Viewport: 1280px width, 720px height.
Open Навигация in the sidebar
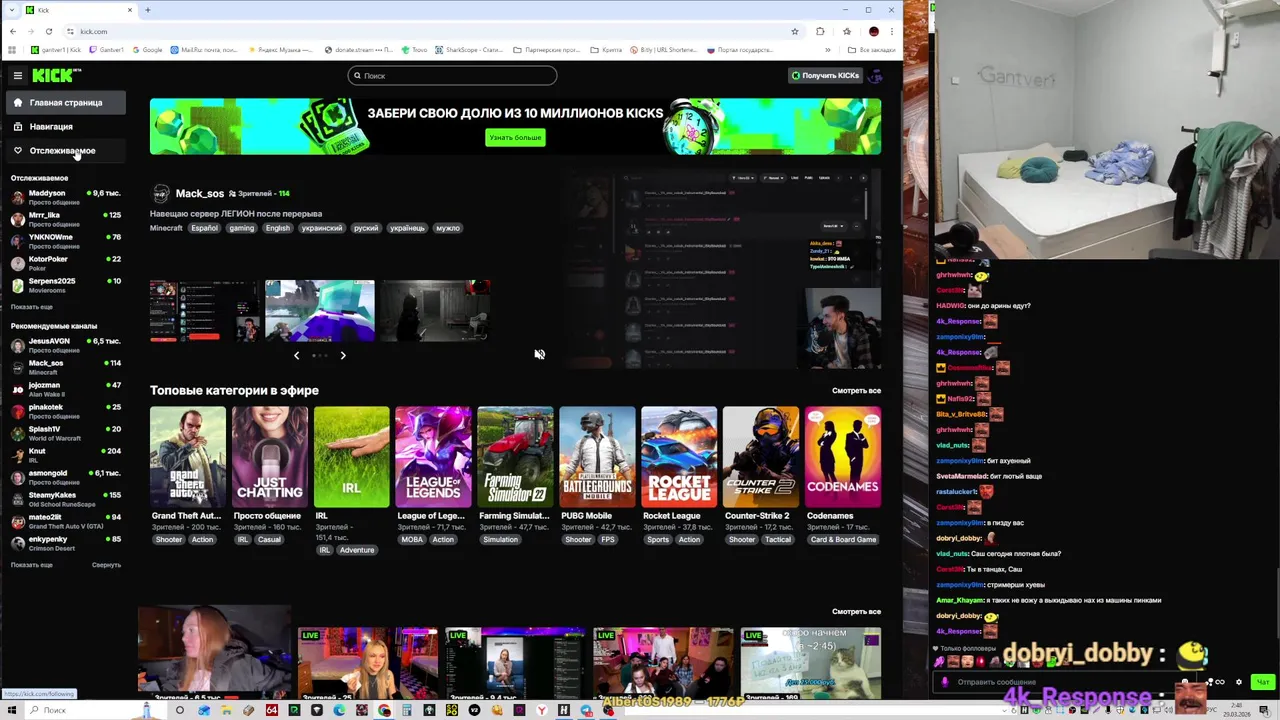pyautogui.click(x=65, y=127)
